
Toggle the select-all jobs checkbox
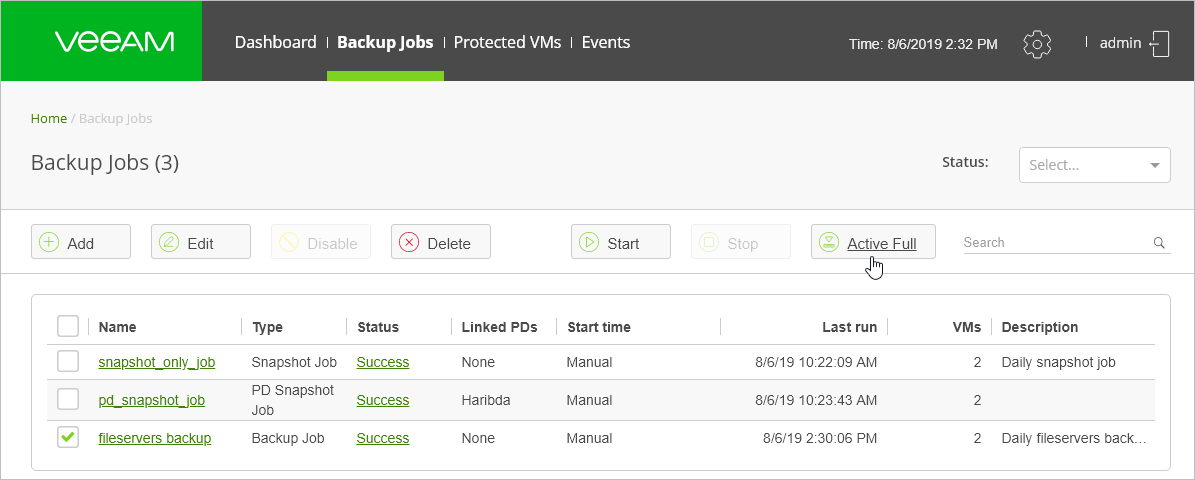[68, 326]
